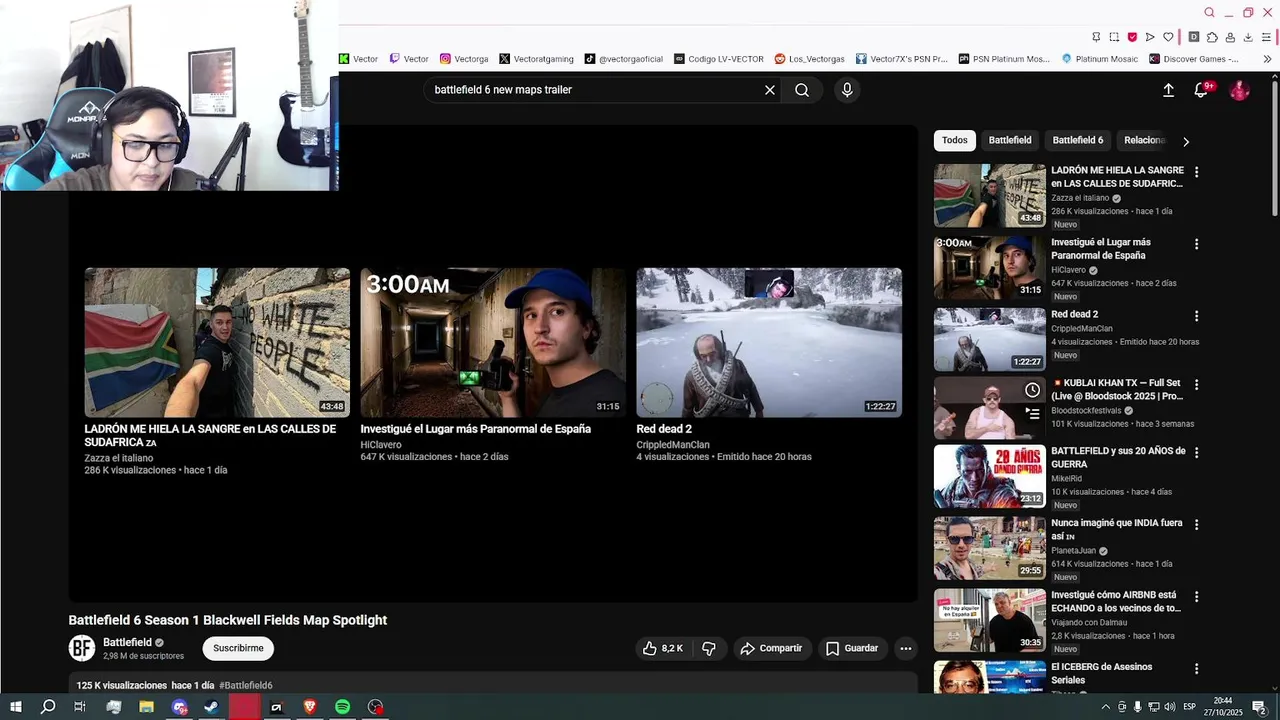Open the Battlefield channel name link

[127, 642]
